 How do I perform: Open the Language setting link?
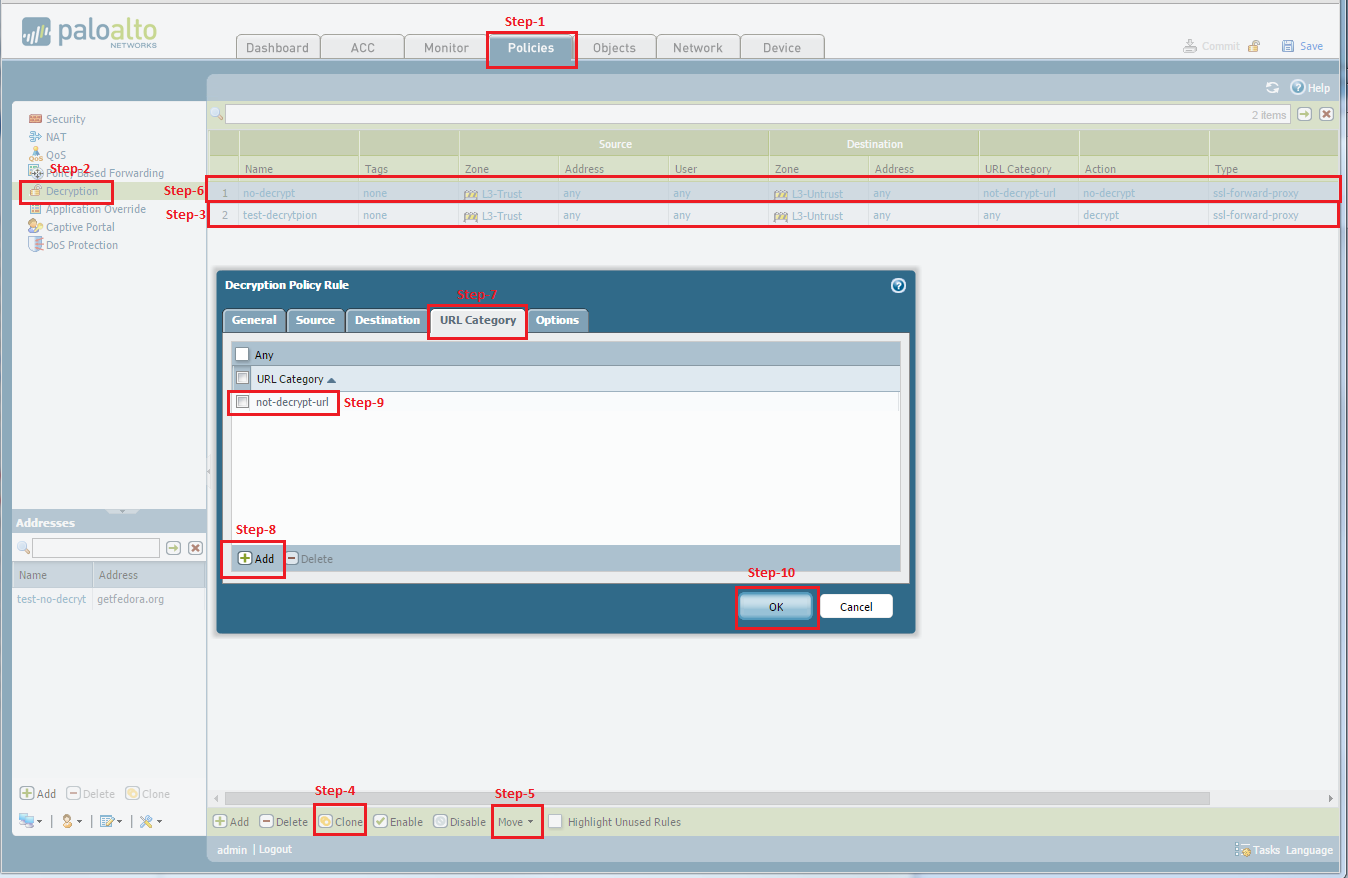click(x=1309, y=850)
